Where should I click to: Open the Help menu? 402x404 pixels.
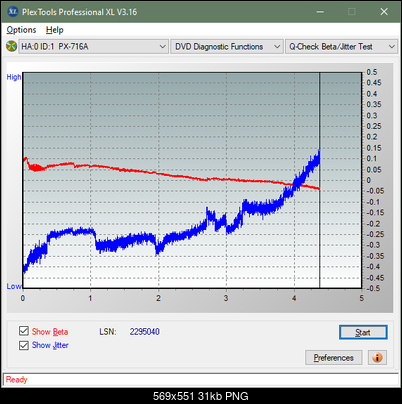click(x=55, y=30)
